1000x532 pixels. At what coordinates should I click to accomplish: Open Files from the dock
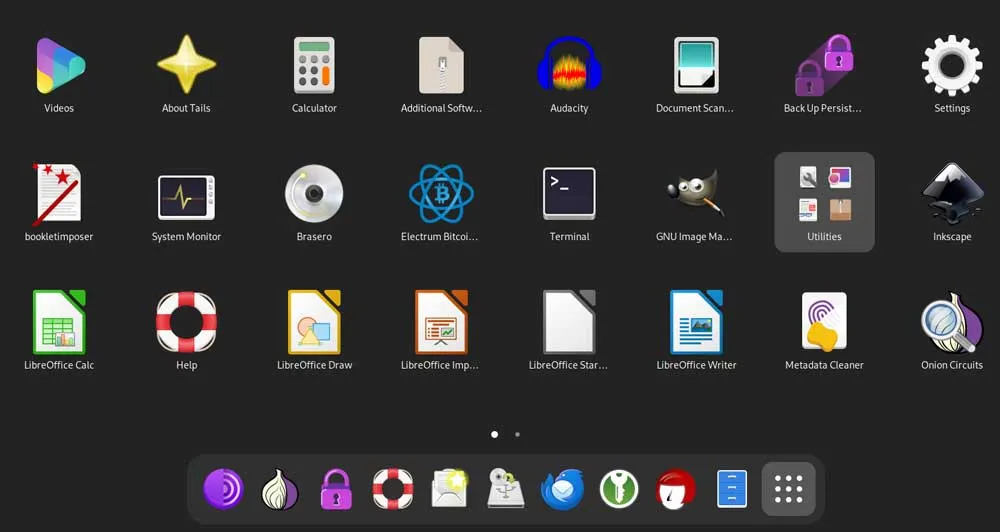point(732,489)
